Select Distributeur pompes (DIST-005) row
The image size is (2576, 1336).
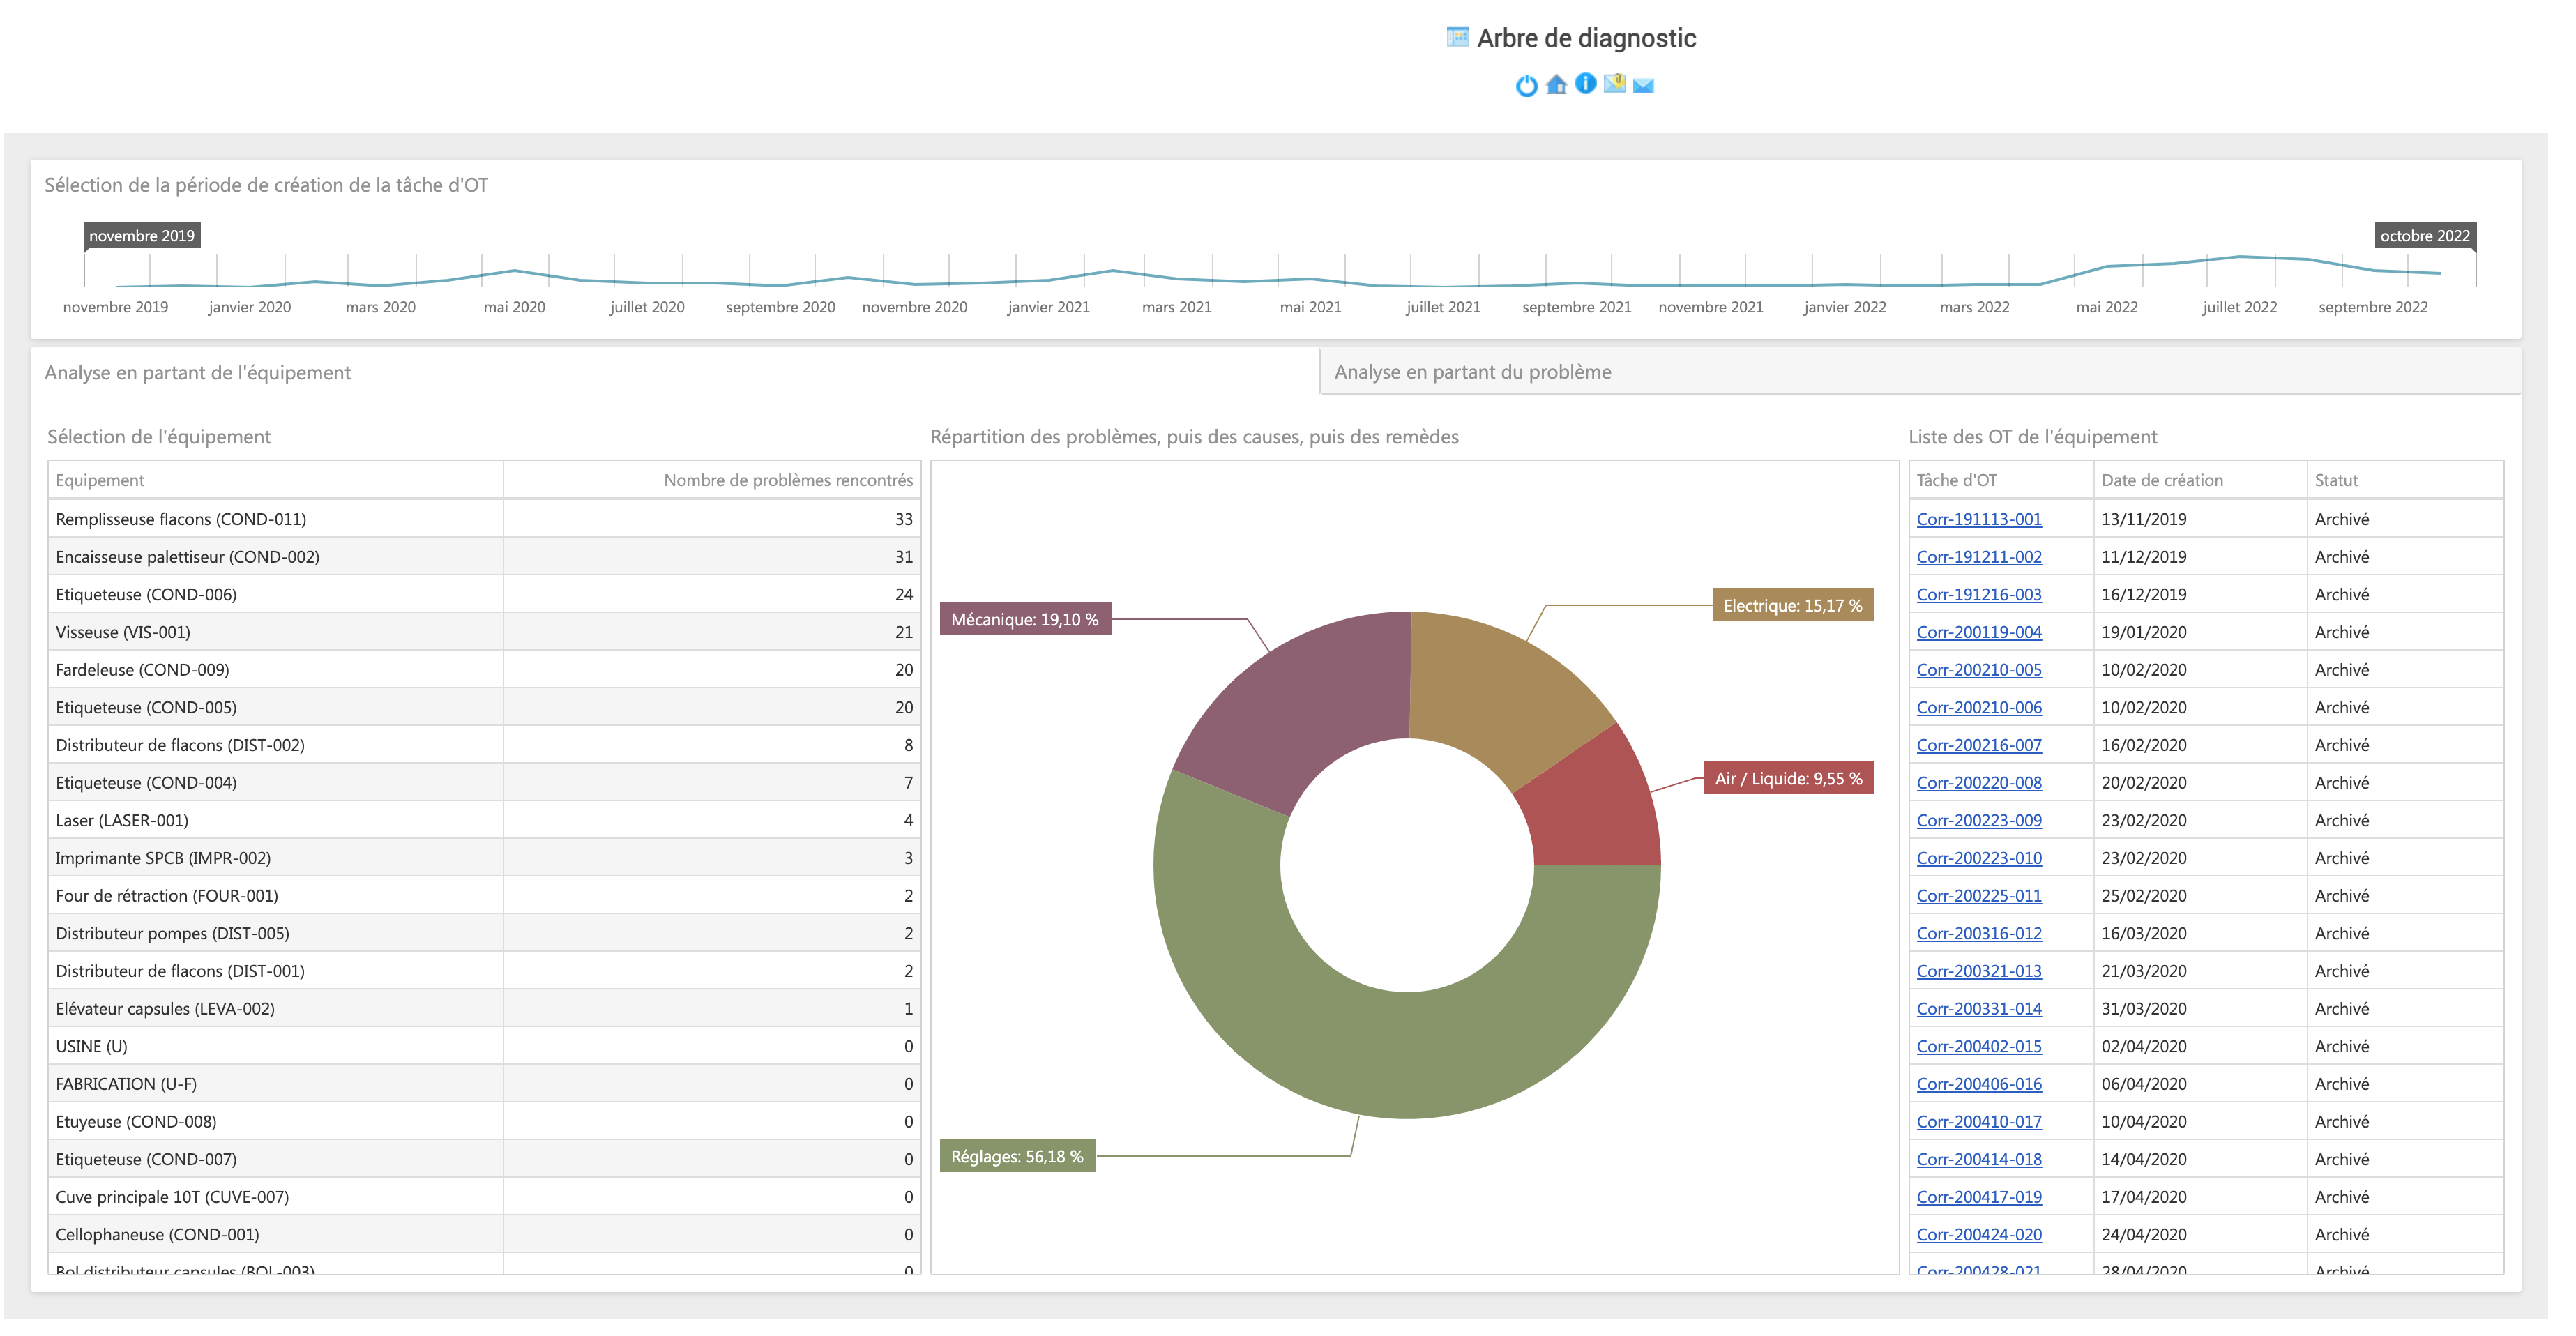pyautogui.click(x=484, y=934)
